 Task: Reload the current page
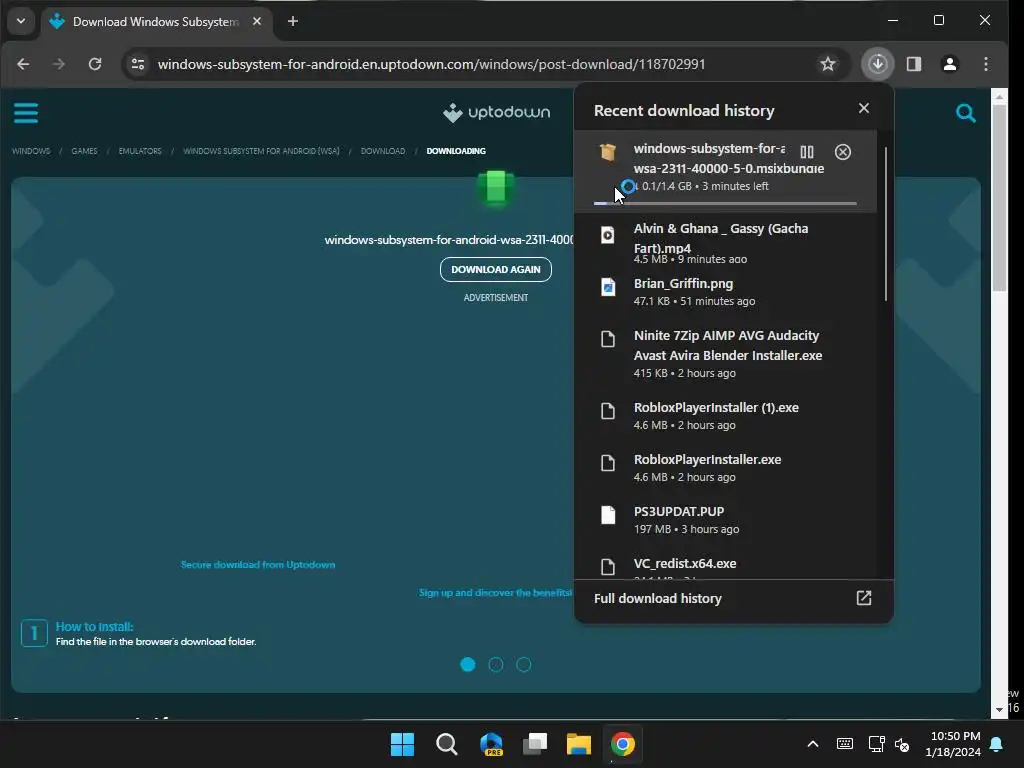click(95, 64)
